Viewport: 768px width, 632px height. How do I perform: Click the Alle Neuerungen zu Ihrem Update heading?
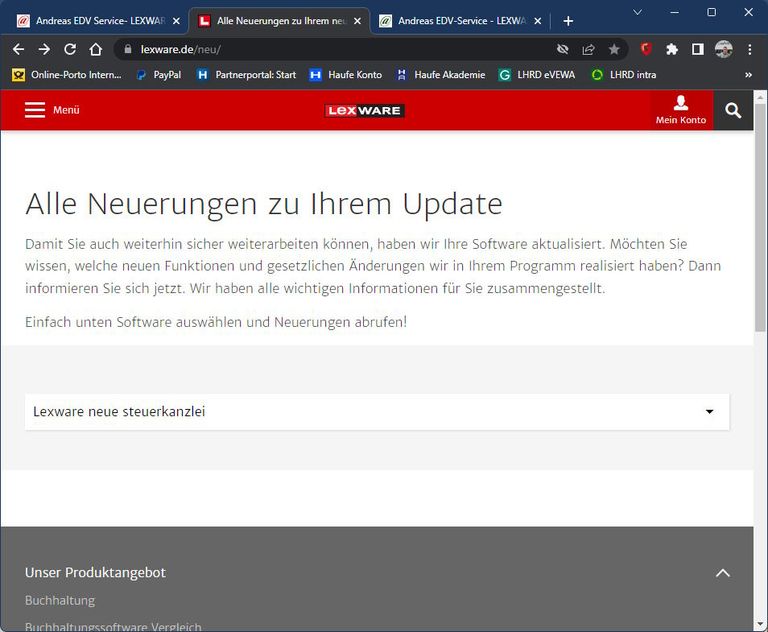(264, 204)
